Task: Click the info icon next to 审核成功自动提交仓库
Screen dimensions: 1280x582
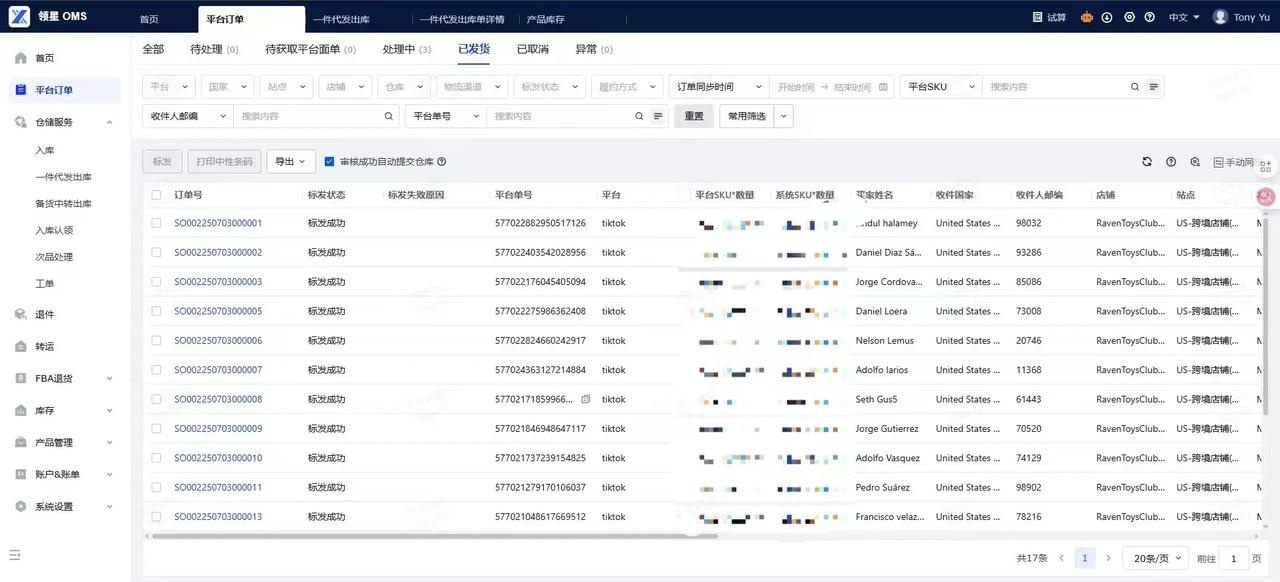Action: tap(441, 161)
